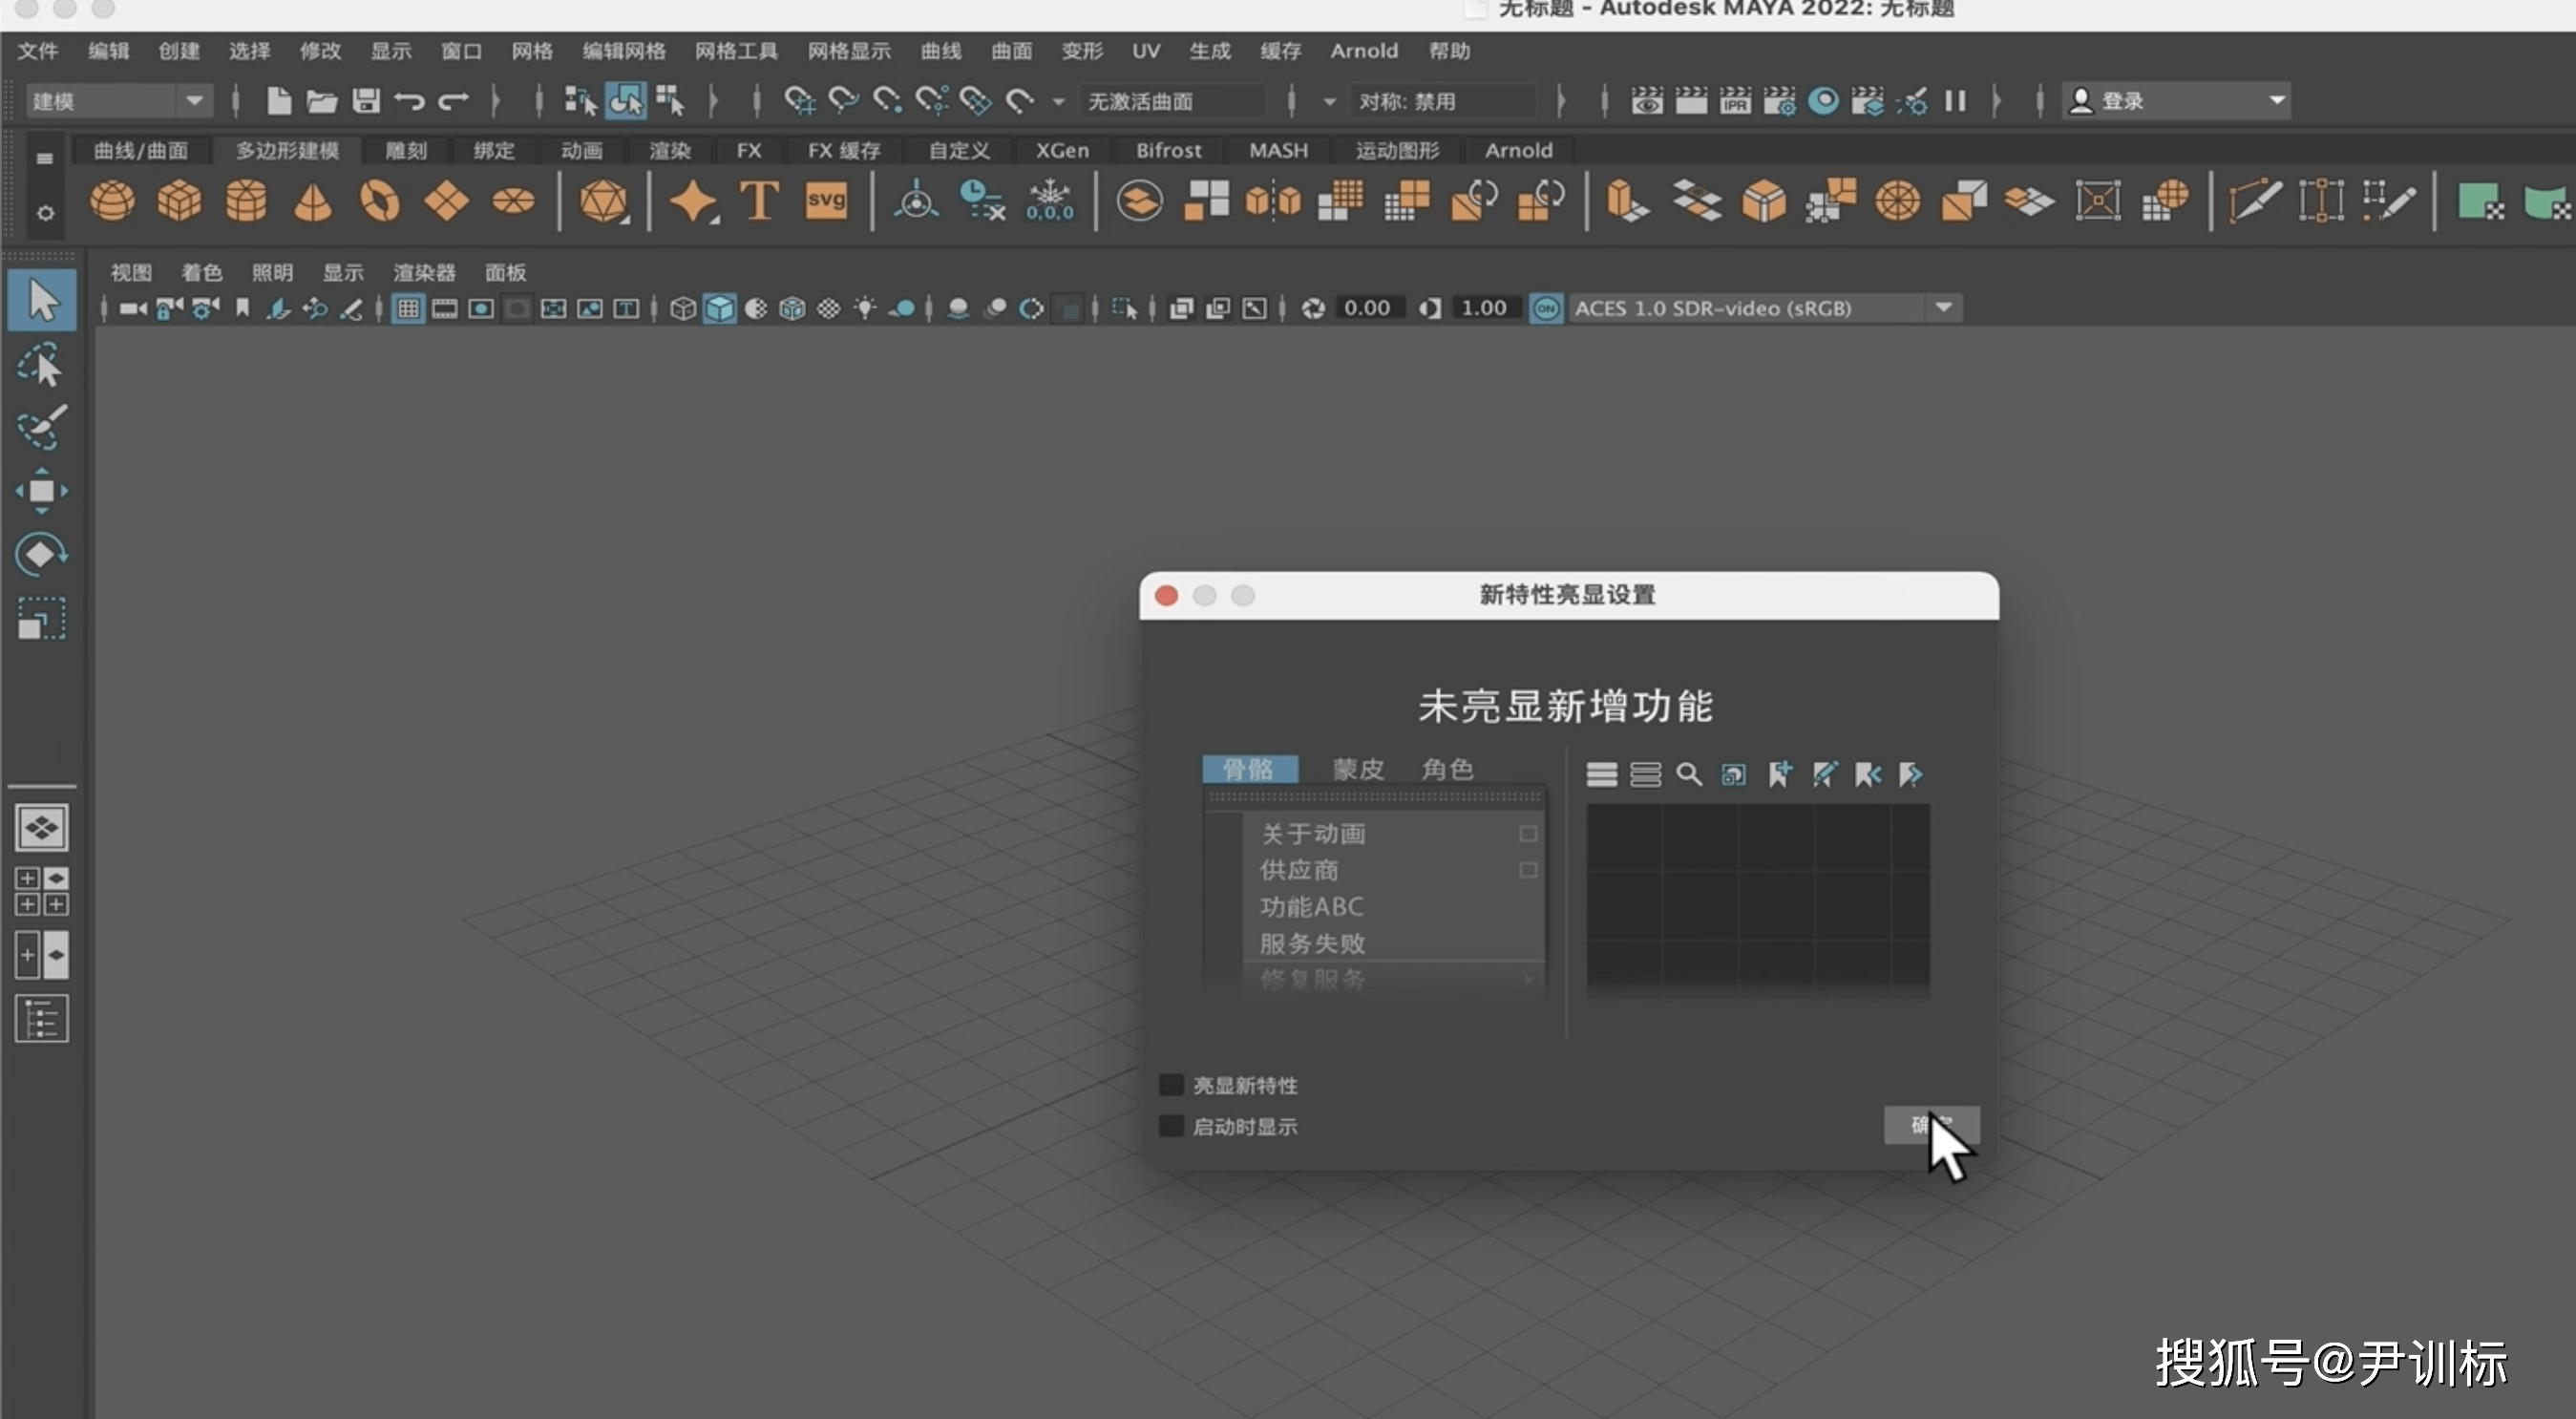Select the 骨骼 tab in dialog
Screen dimensions: 2576x1419
1249,769
